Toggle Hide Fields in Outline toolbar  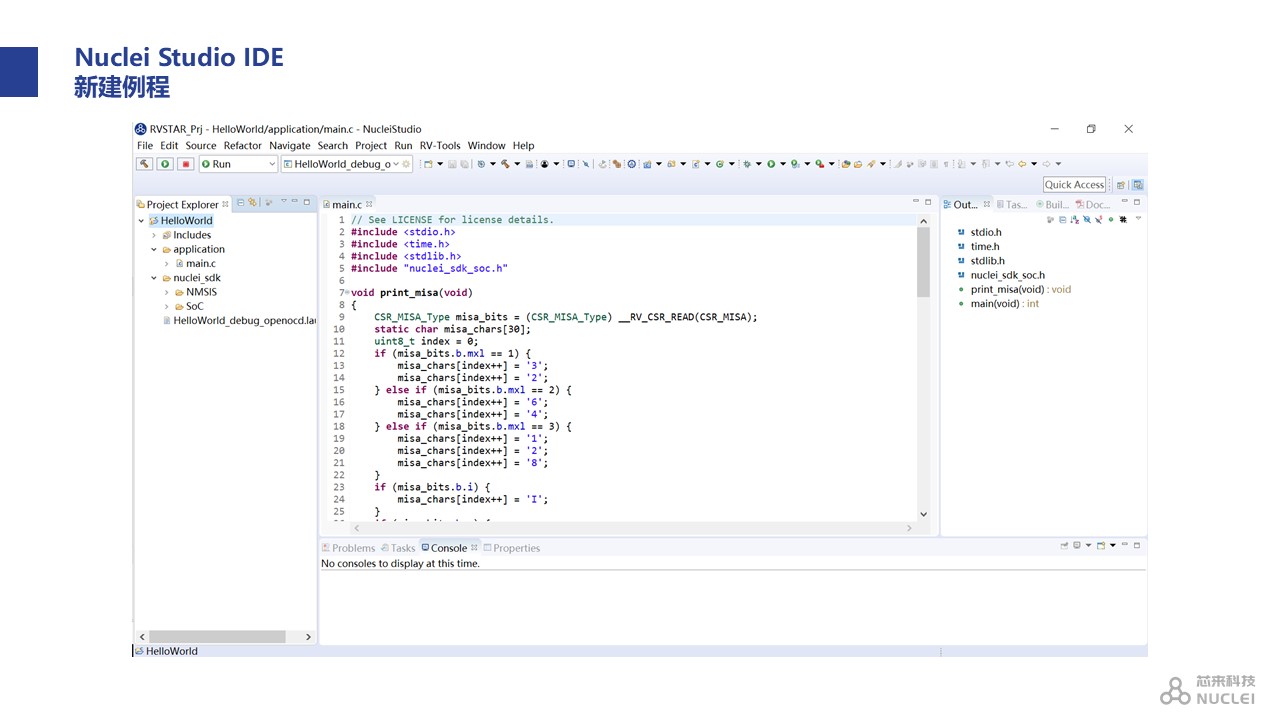pos(1086,219)
